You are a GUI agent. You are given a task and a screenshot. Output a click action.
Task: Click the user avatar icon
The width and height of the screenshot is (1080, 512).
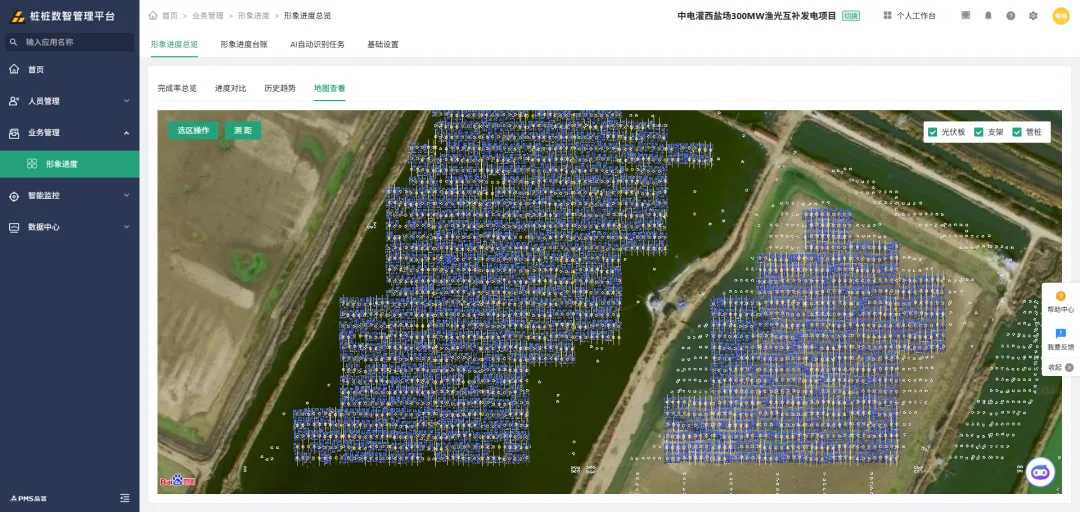pos(1060,15)
